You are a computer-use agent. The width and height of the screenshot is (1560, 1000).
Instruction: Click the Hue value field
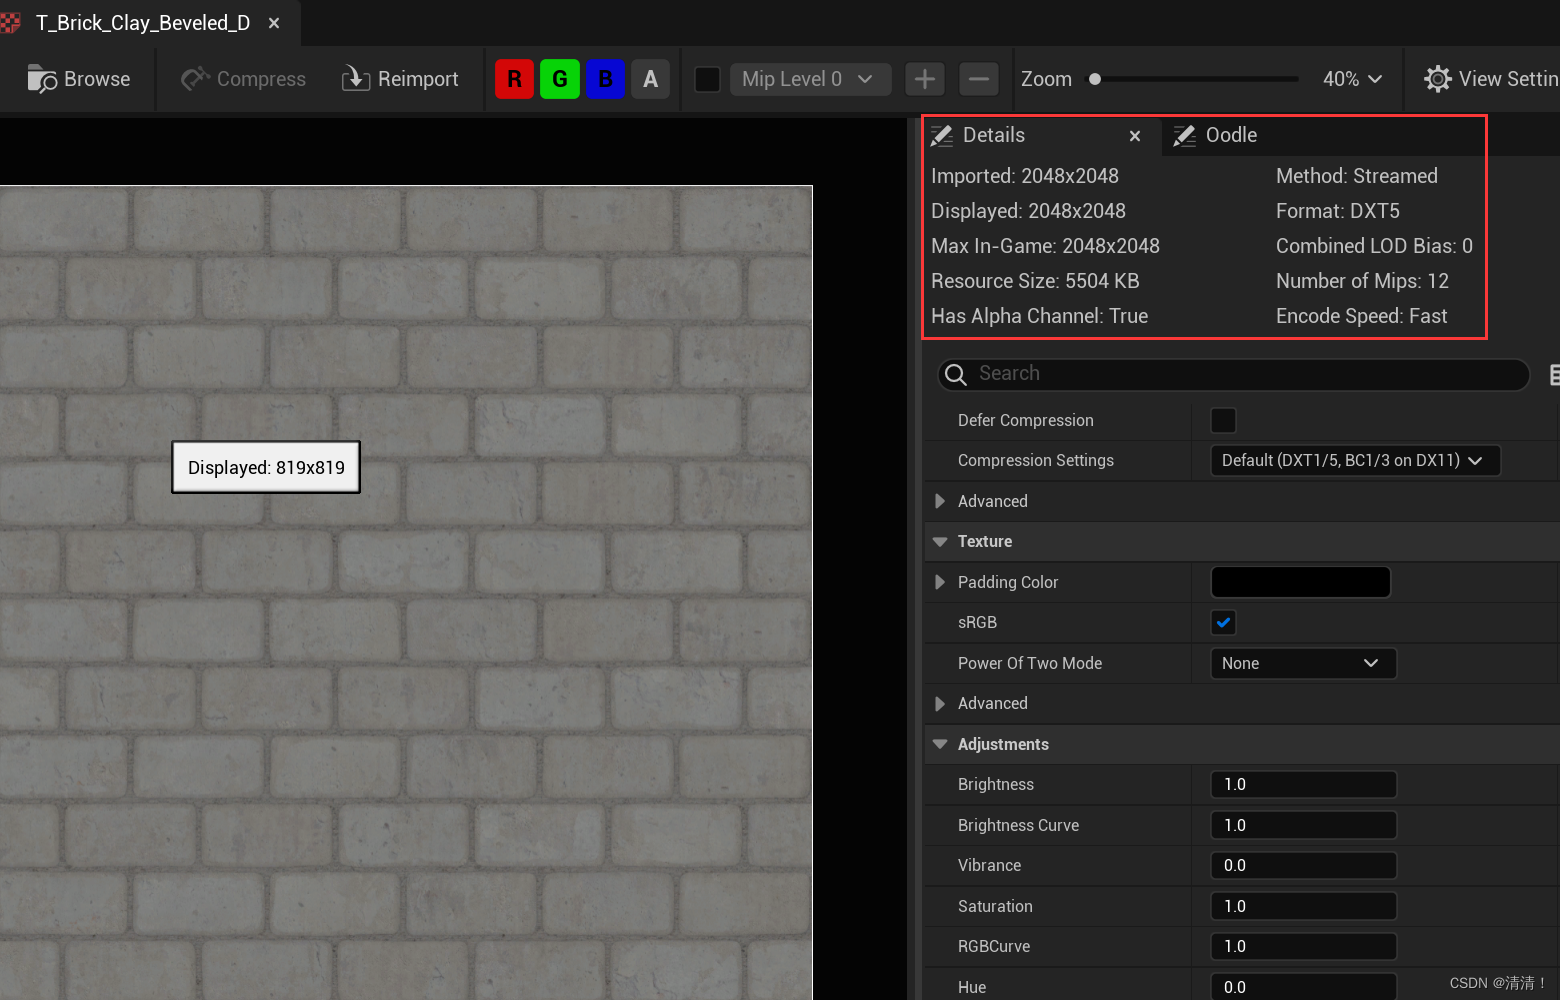point(1303,987)
